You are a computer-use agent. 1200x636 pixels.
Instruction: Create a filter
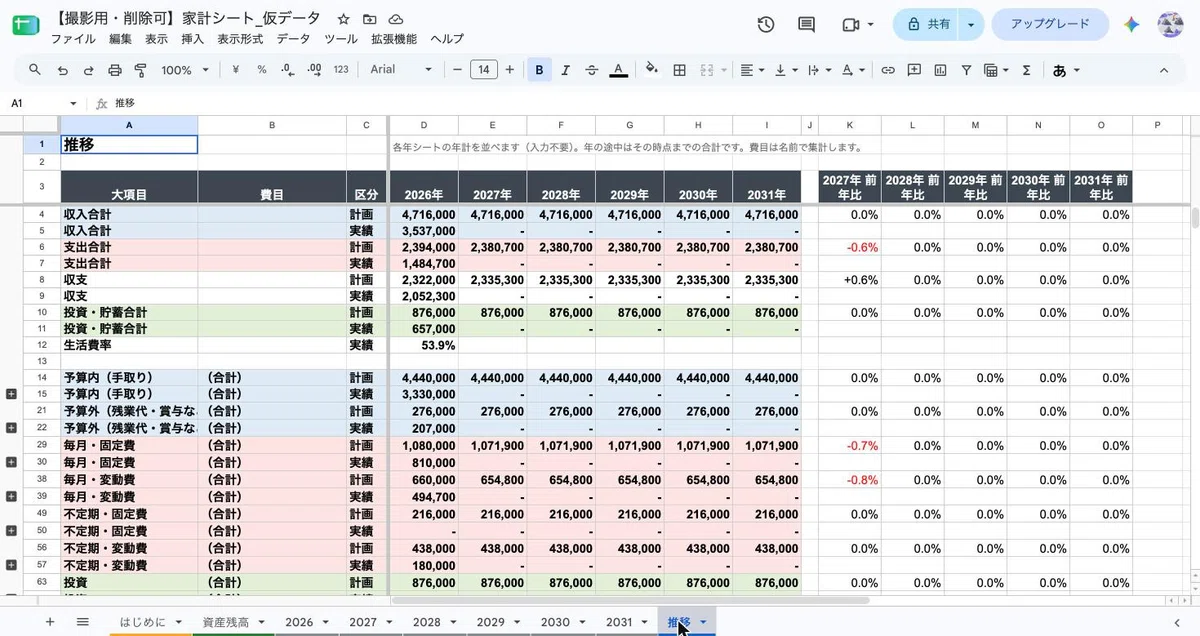(x=966, y=70)
